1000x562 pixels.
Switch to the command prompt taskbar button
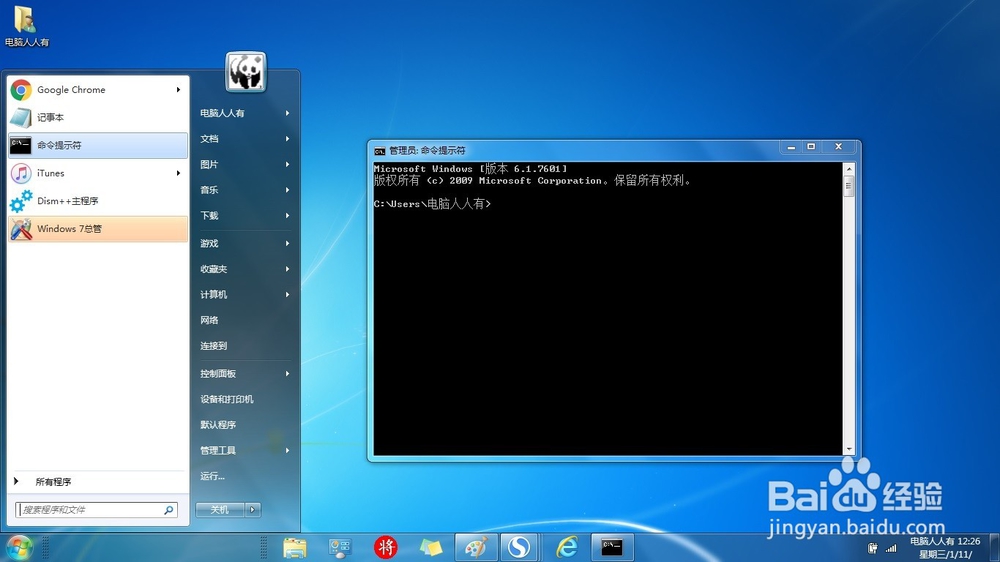[x=612, y=547]
